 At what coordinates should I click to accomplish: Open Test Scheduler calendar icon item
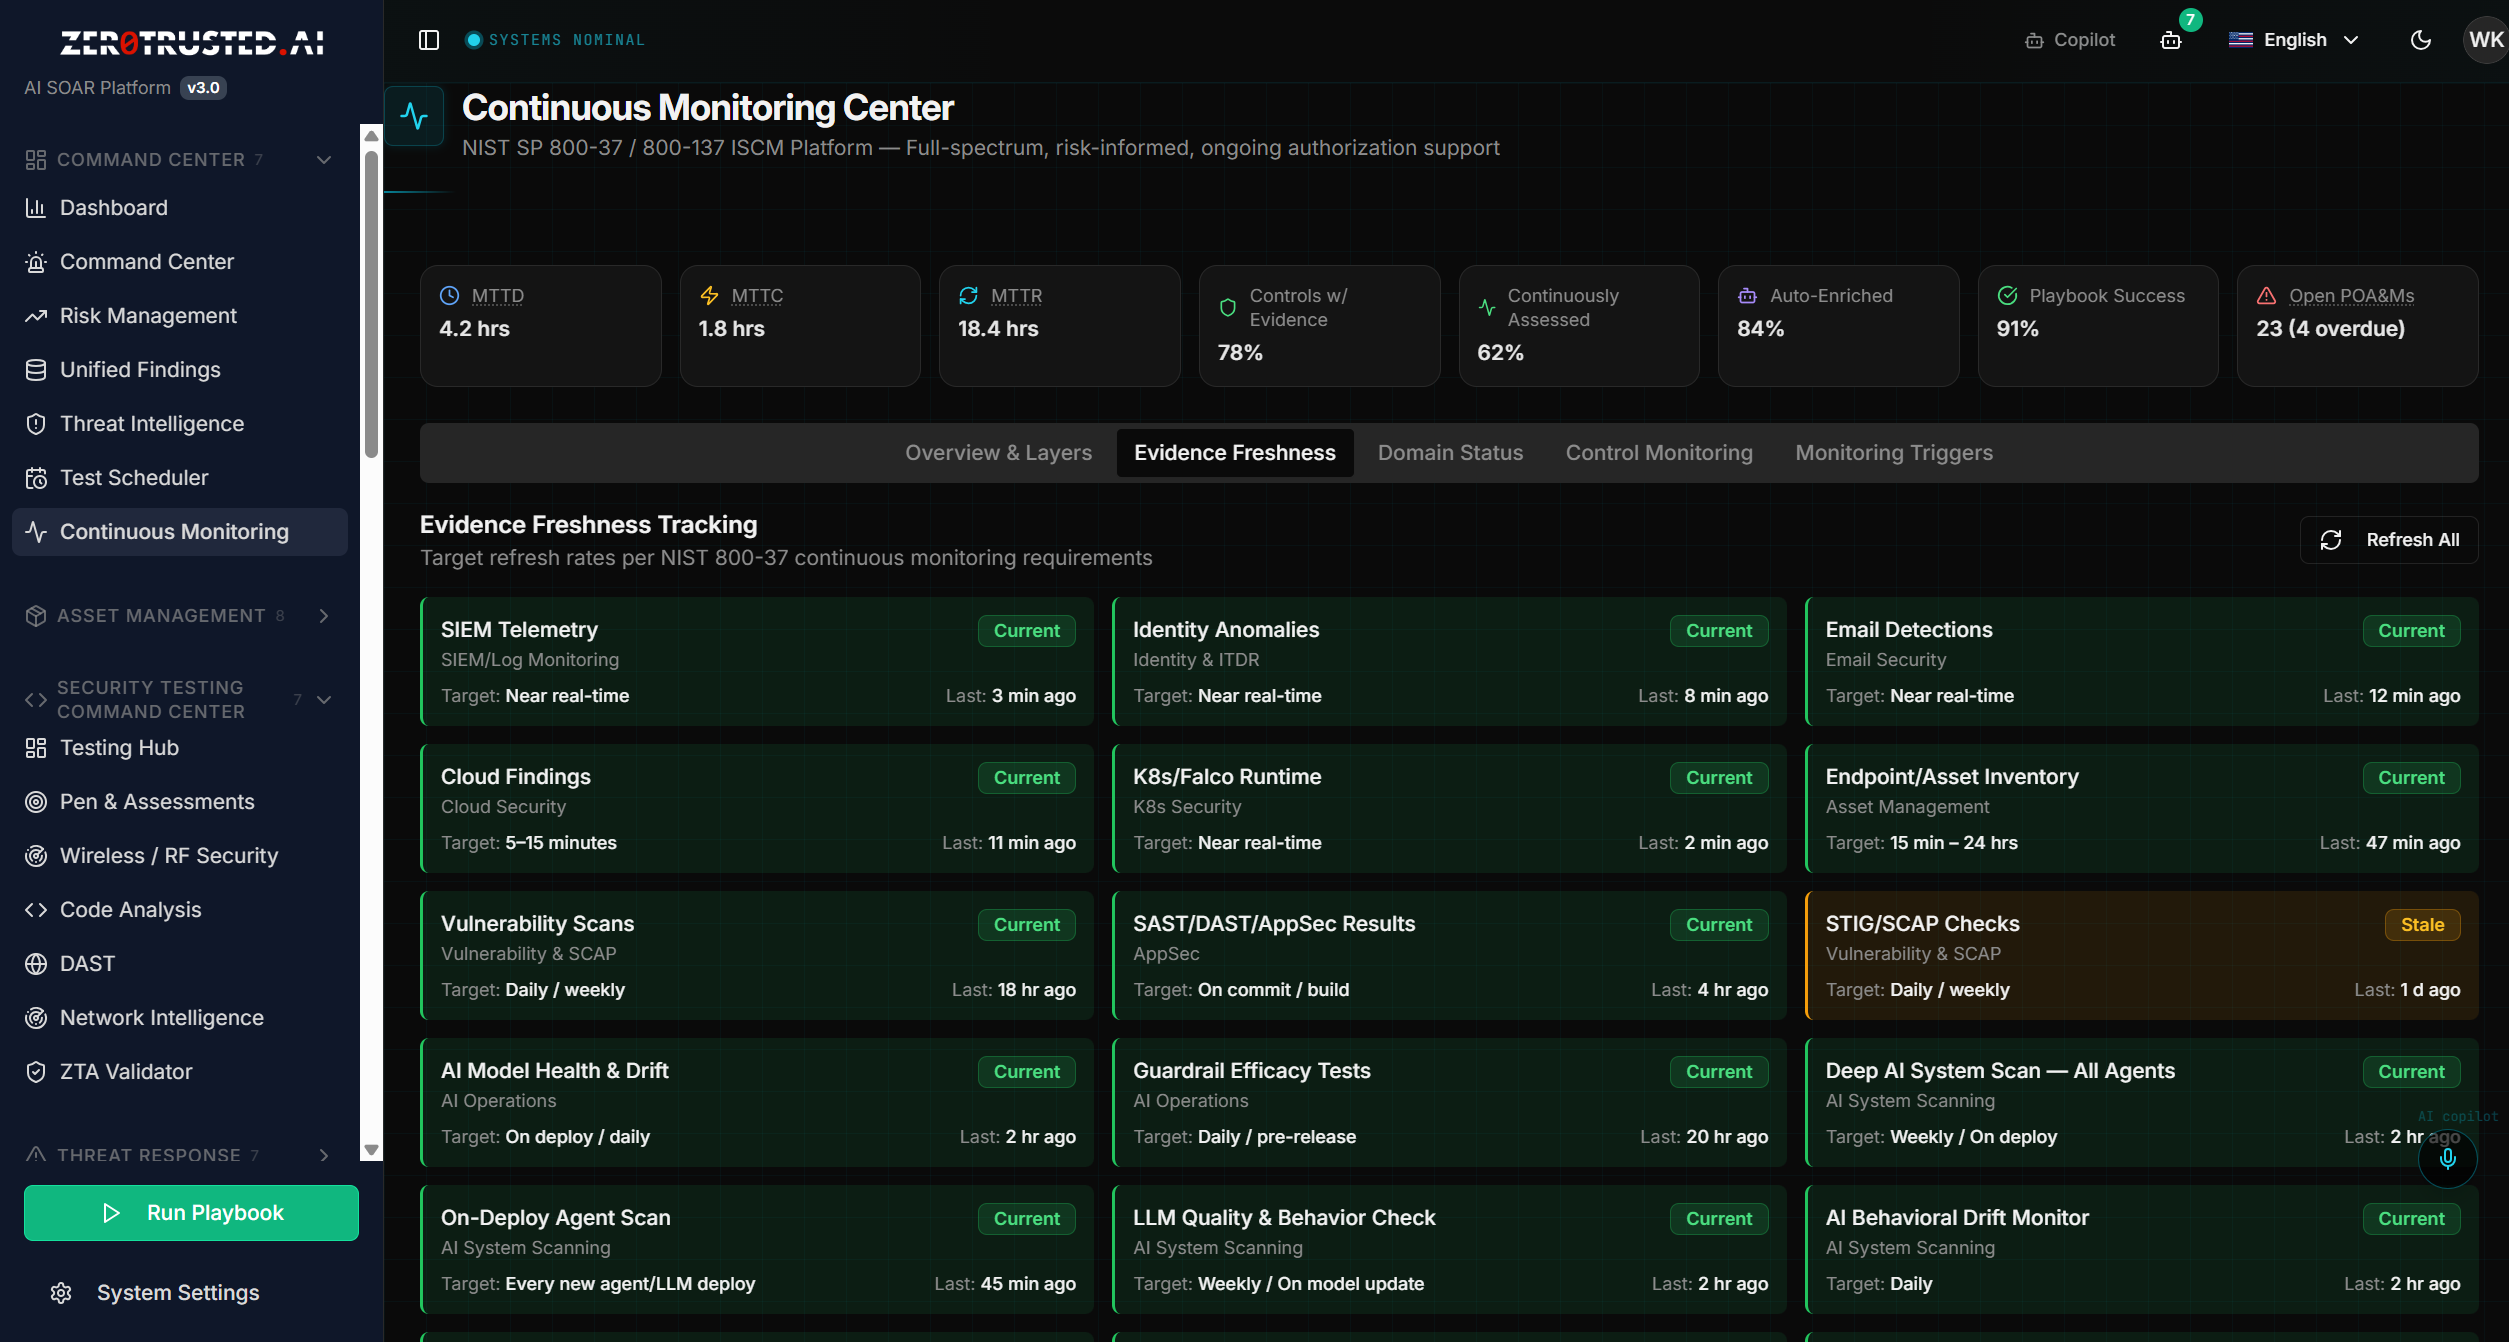pyautogui.click(x=36, y=478)
